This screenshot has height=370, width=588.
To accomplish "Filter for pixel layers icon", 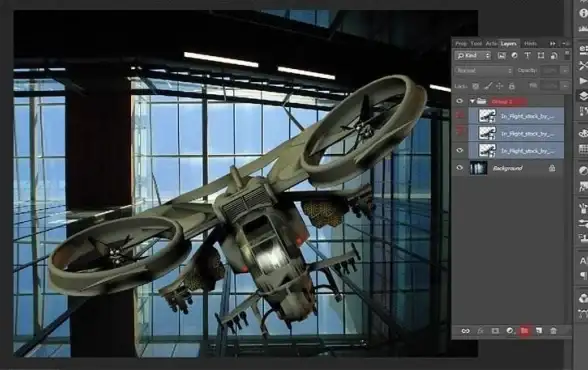I will pyautogui.click(x=501, y=55).
